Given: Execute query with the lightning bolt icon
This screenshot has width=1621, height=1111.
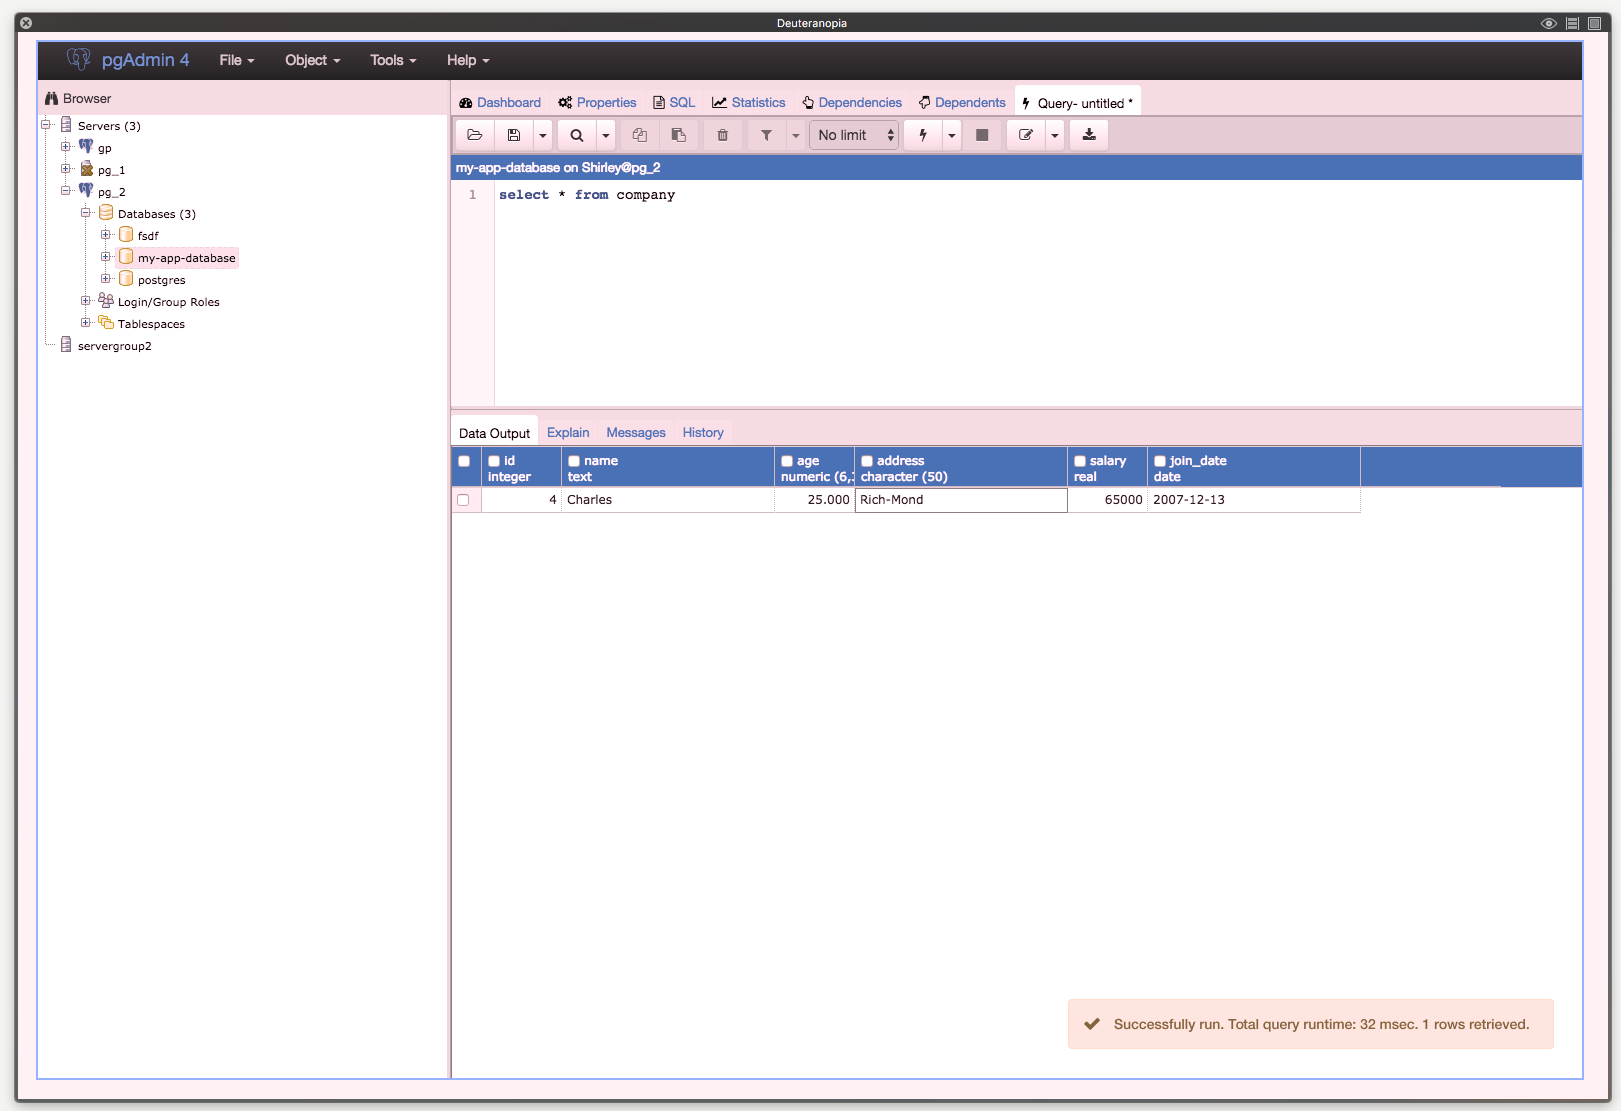Looking at the screenshot, I should (x=923, y=135).
